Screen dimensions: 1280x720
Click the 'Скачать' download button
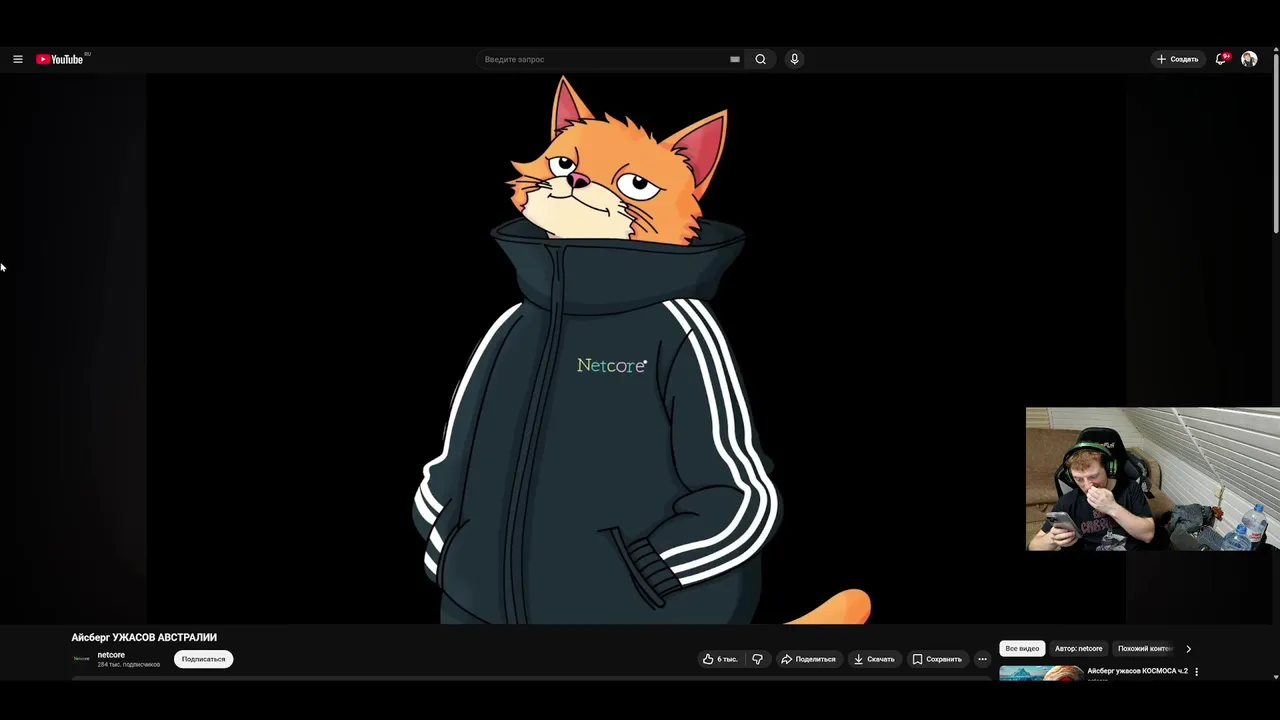(874, 659)
